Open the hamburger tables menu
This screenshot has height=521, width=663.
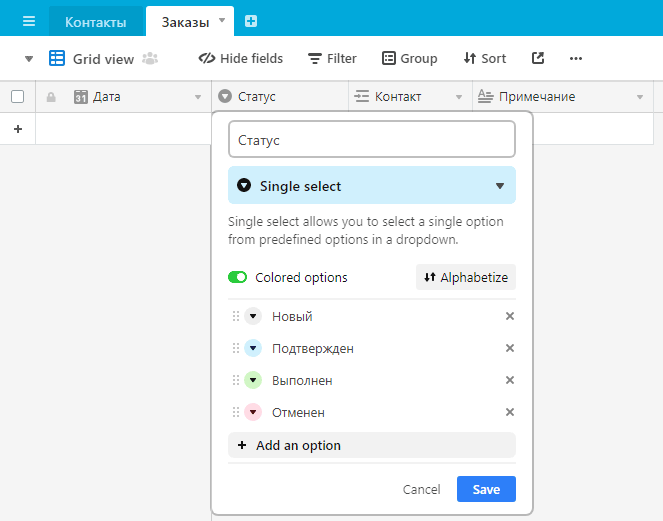(x=29, y=21)
